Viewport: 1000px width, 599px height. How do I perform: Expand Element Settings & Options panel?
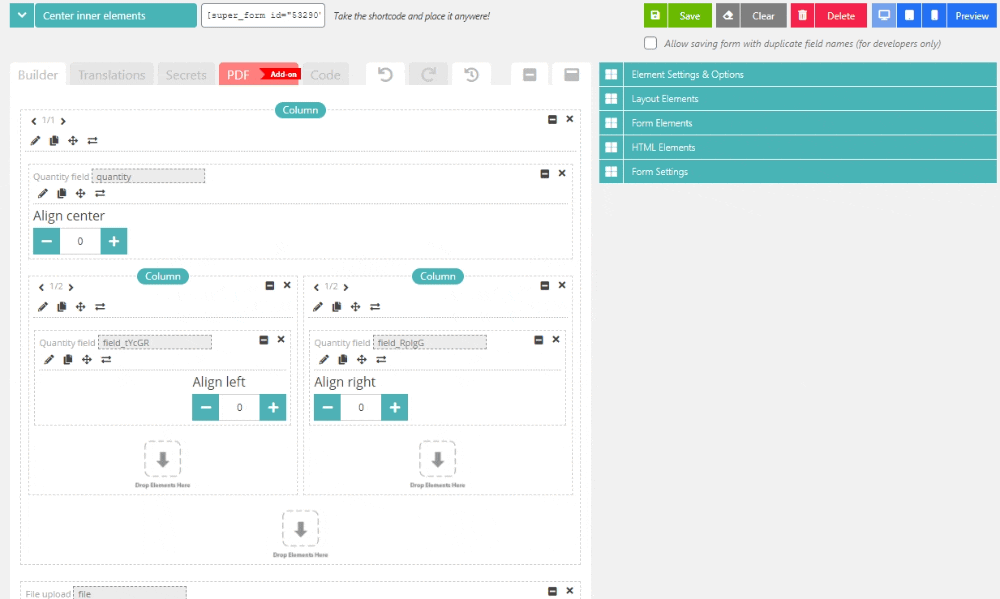click(x=798, y=74)
